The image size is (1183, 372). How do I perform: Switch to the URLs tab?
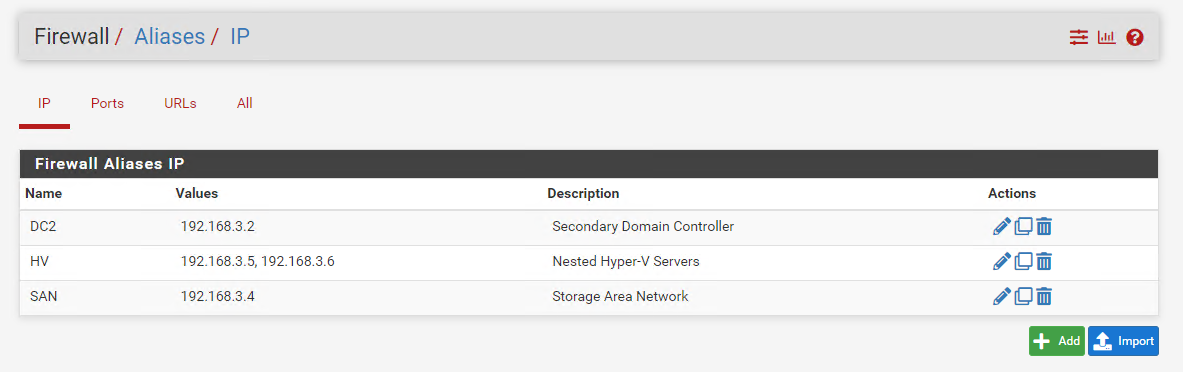click(x=180, y=104)
